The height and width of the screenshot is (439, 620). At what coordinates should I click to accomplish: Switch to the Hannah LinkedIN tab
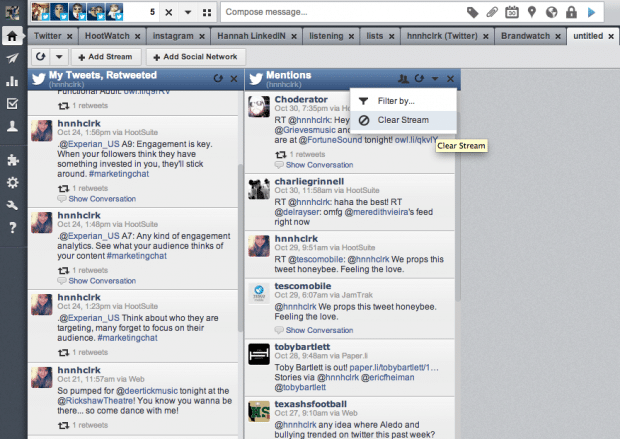point(251,36)
